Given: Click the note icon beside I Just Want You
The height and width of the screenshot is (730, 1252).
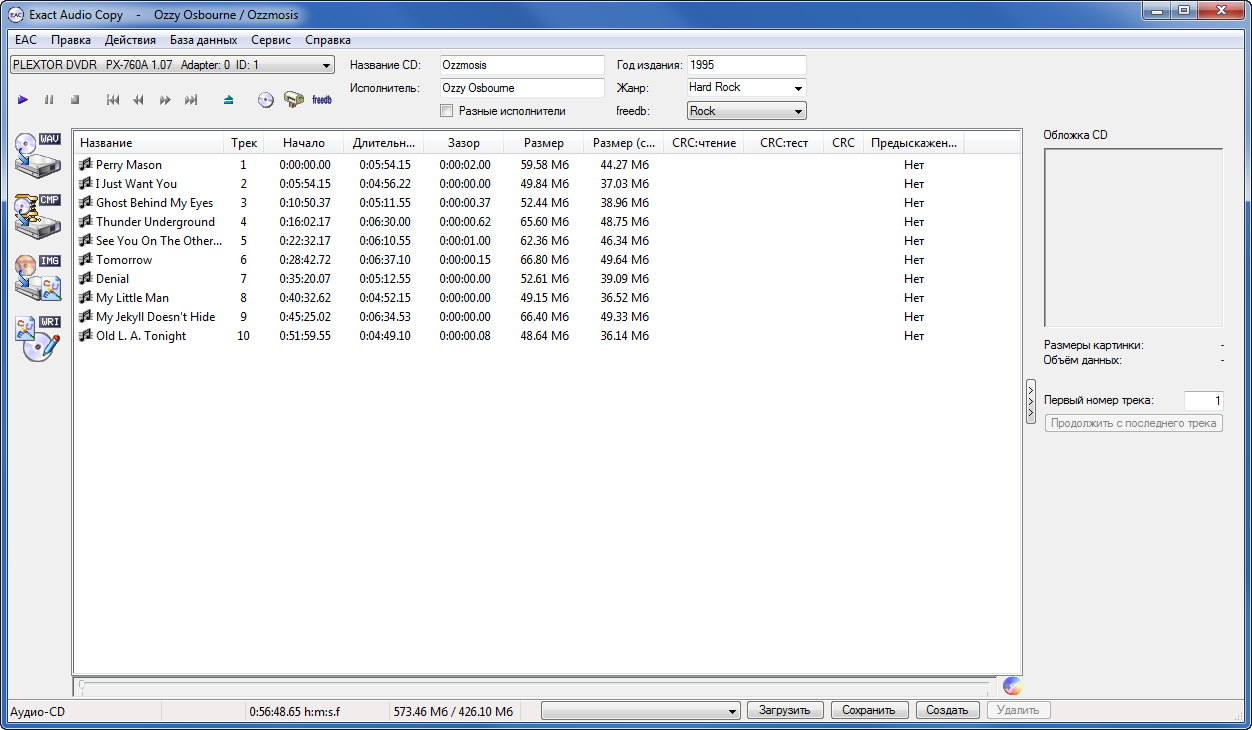Looking at the screenshot, I should coord(86,184).
